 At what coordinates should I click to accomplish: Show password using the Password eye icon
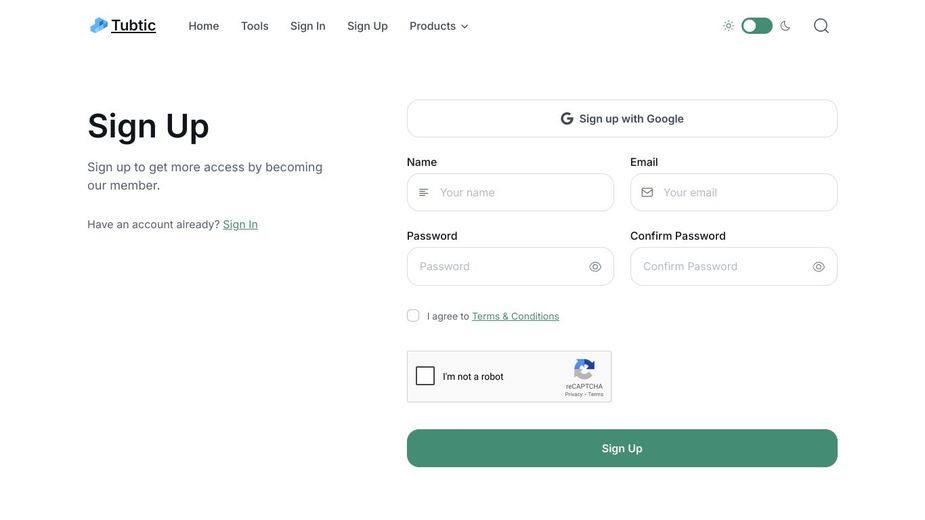pos(595,267)
